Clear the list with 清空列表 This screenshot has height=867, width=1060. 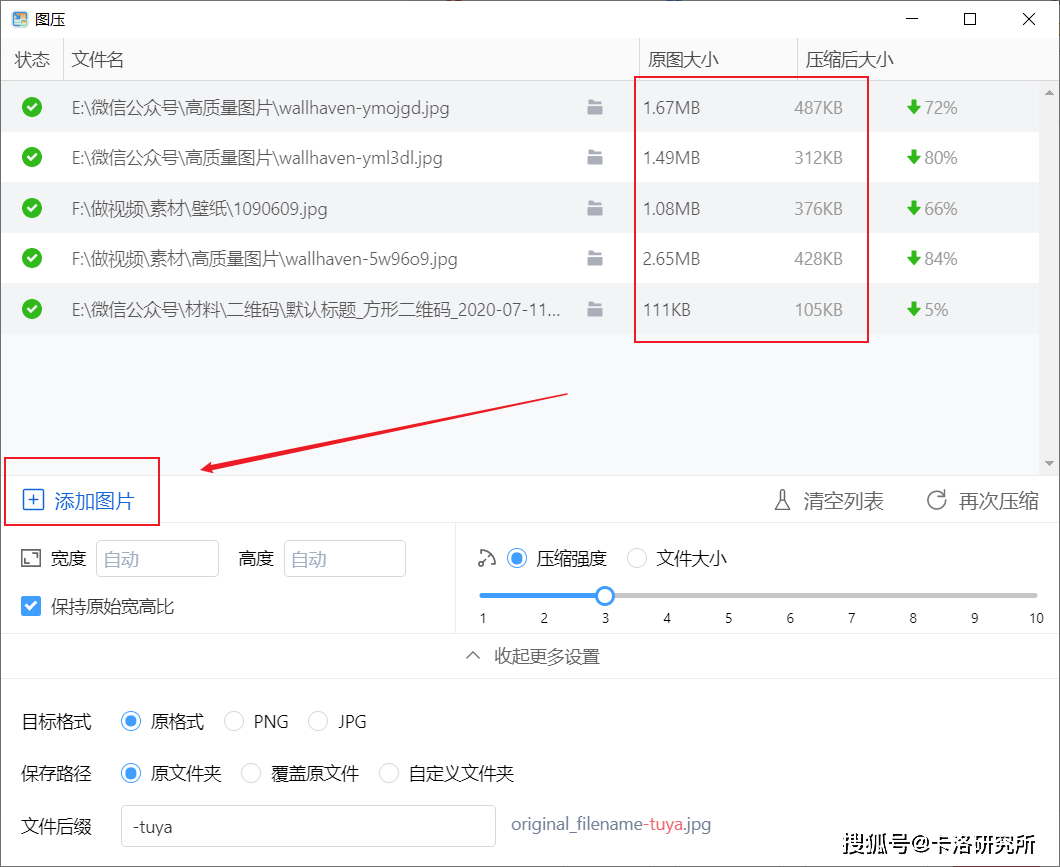click(x=829, y=501)
